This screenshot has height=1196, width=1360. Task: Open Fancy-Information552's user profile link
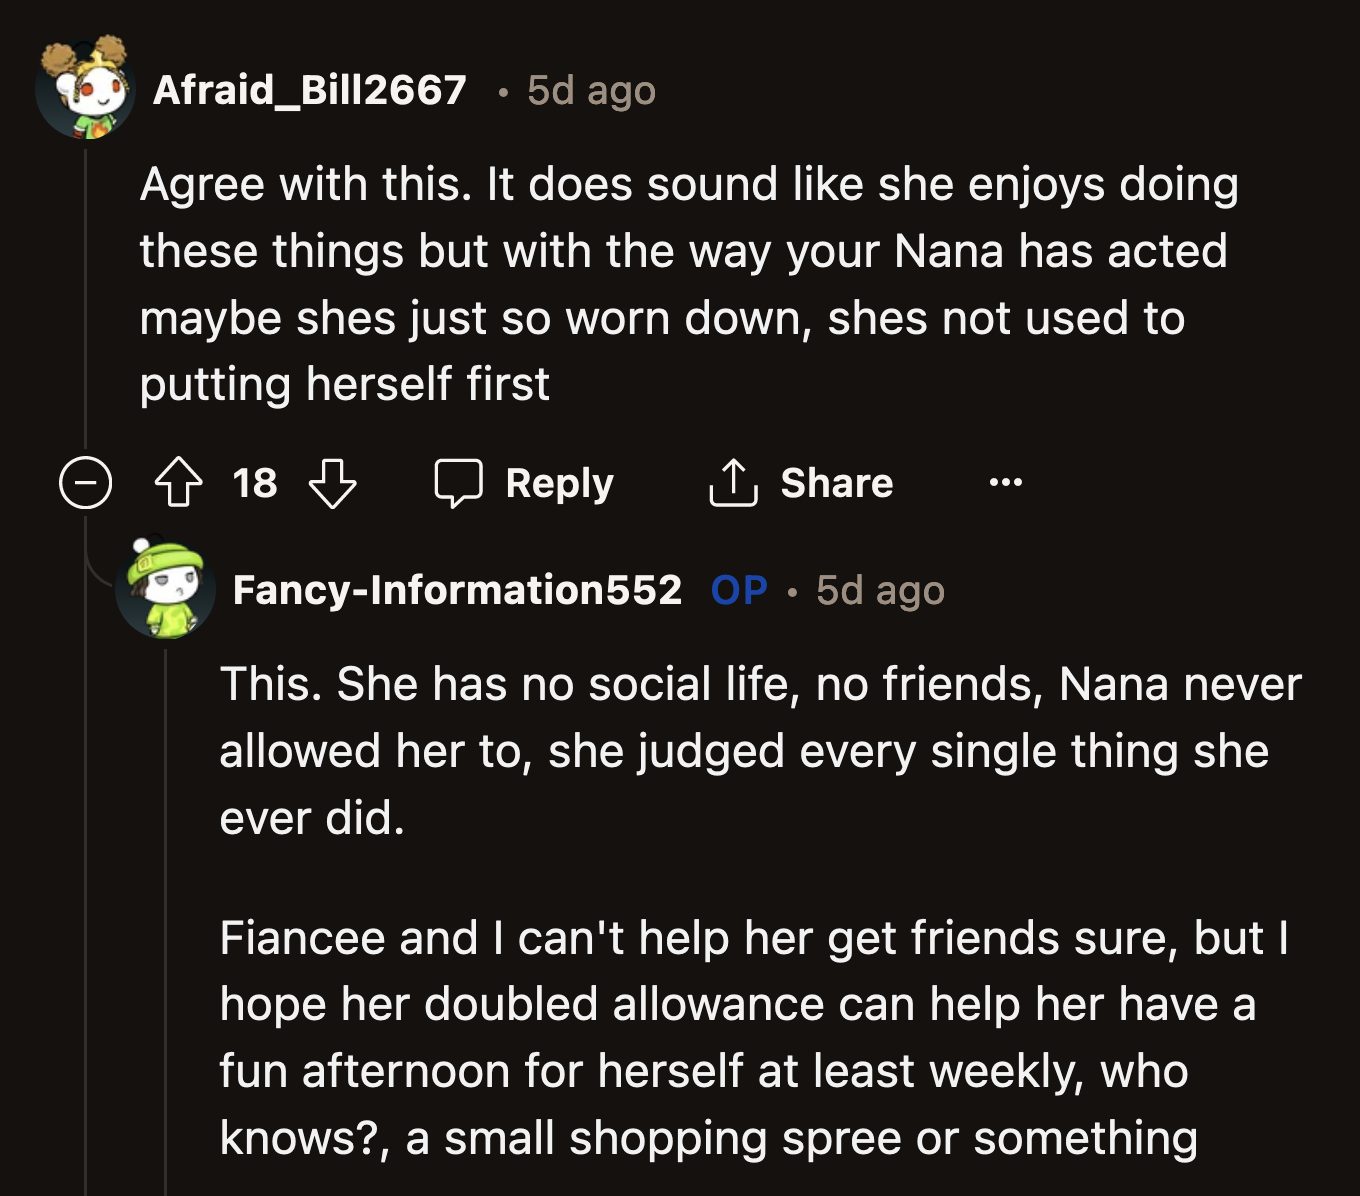[457, 590]
